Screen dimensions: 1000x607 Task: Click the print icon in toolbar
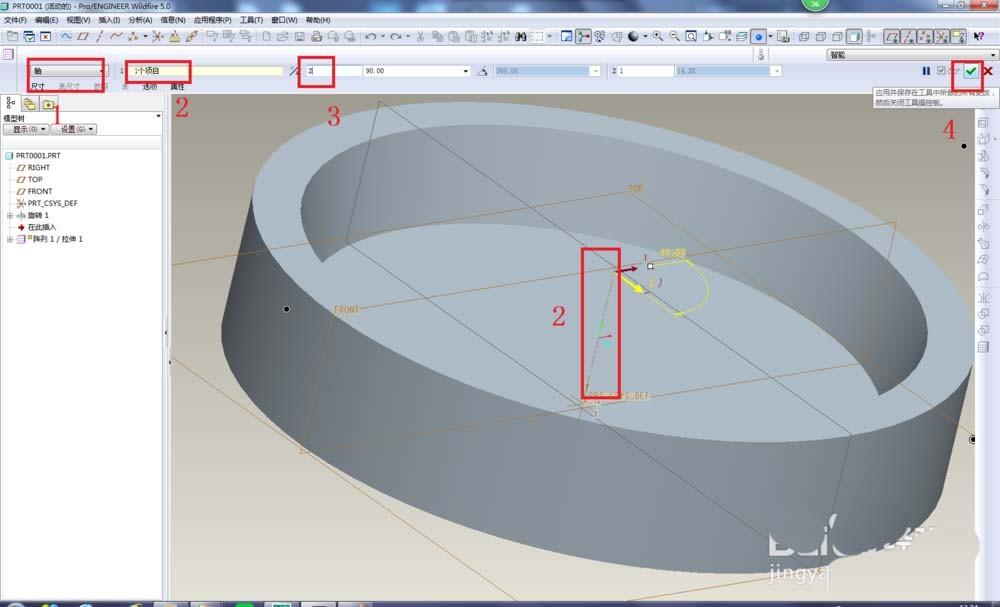click(x=316, y=37)
